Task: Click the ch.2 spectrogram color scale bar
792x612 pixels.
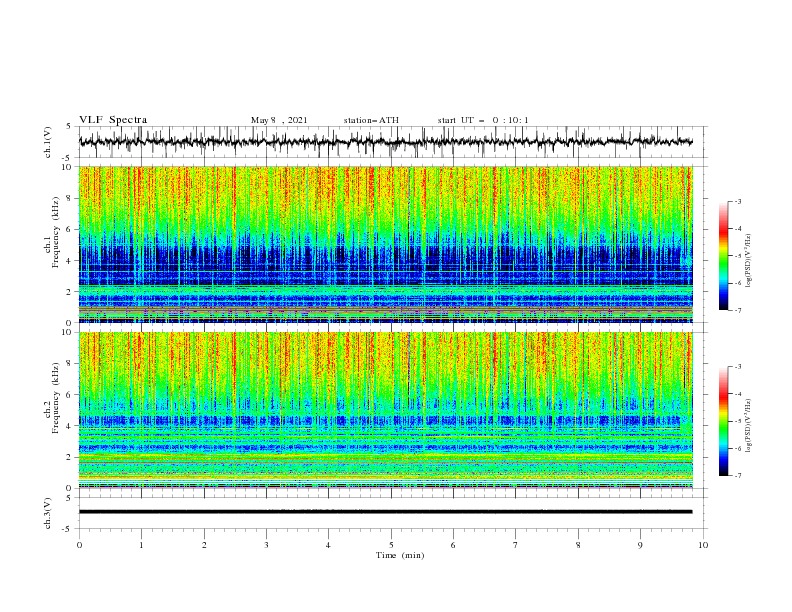Action: click(x=723, y=421)
